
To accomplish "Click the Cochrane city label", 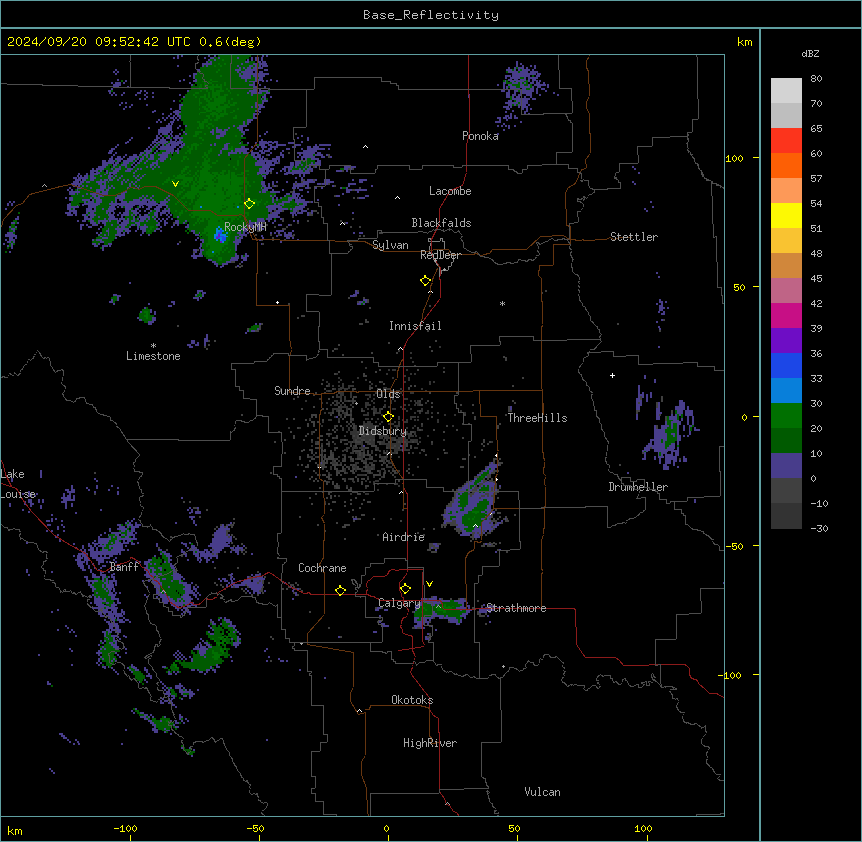I will (x=322, y=568).
